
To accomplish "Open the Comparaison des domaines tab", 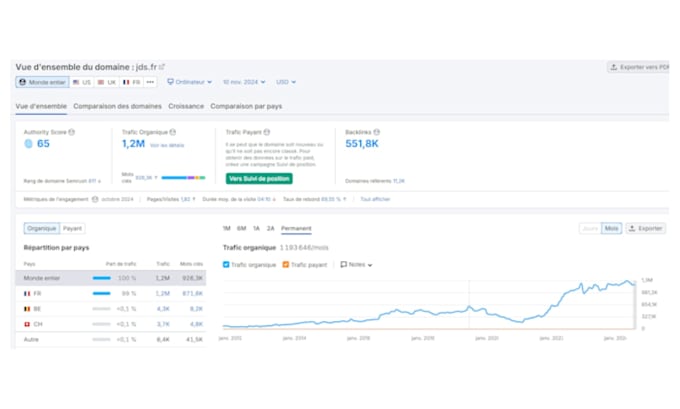I will [117, 106].
